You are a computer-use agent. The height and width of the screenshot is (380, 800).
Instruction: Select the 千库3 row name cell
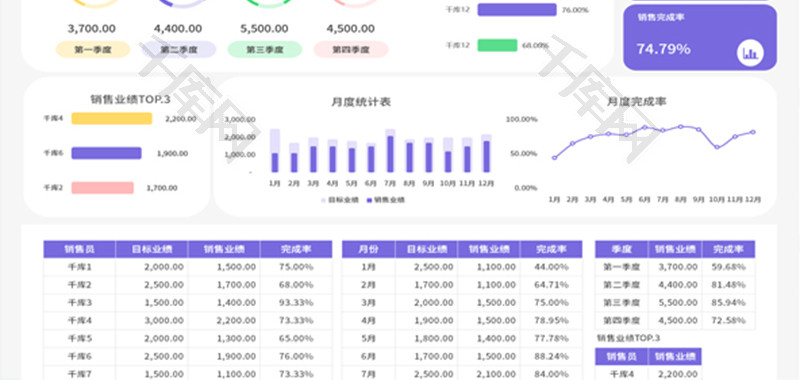80,302
